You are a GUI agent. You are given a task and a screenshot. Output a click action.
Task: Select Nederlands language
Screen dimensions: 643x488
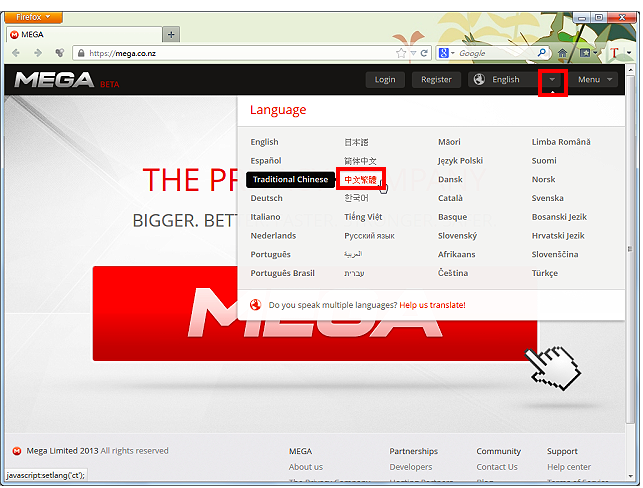click(273, 236)
